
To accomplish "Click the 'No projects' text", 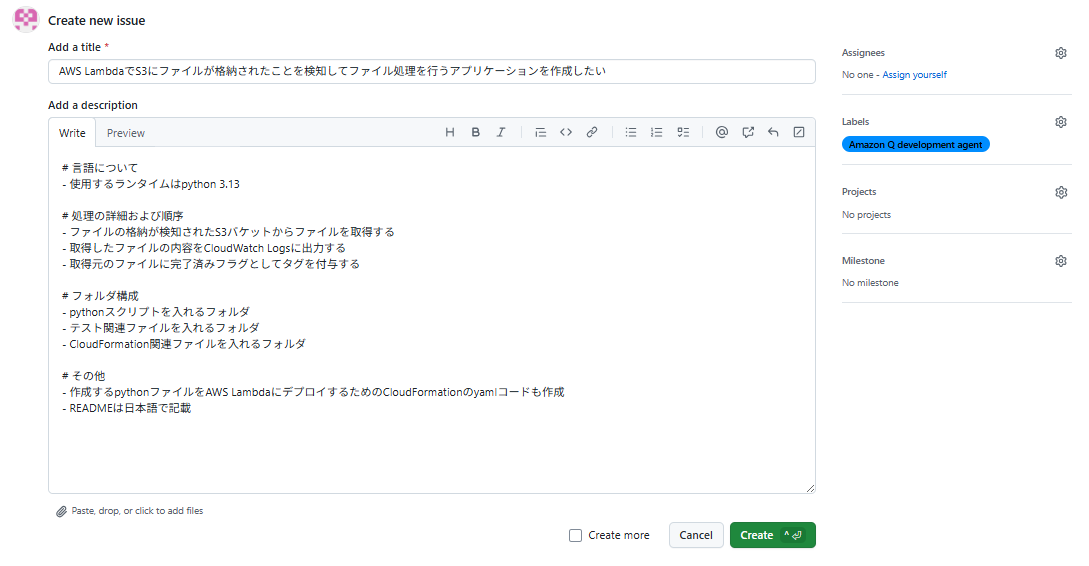I will click(x=866, y=215).
